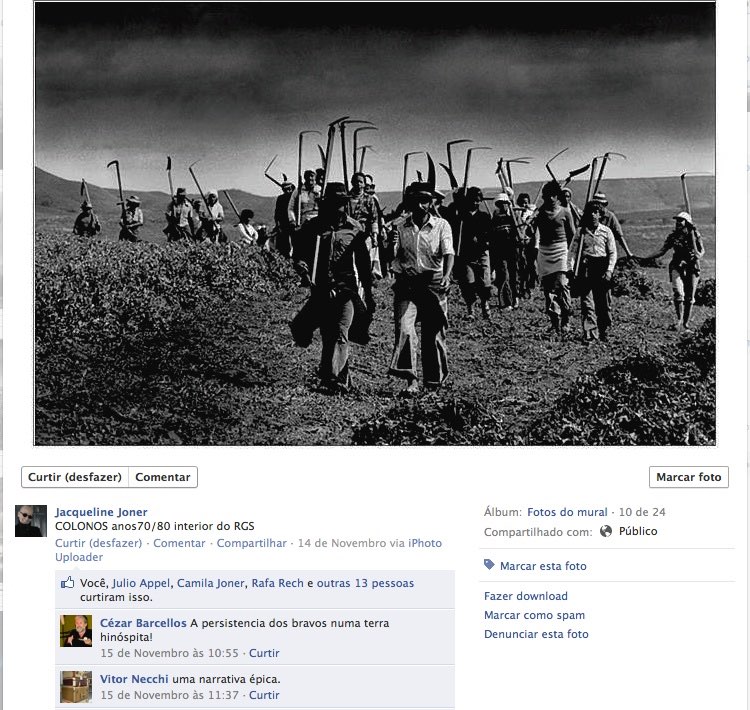The image size is (750, 710).
Task: Click the Fazer download link
Action: [x=526, y=596]
